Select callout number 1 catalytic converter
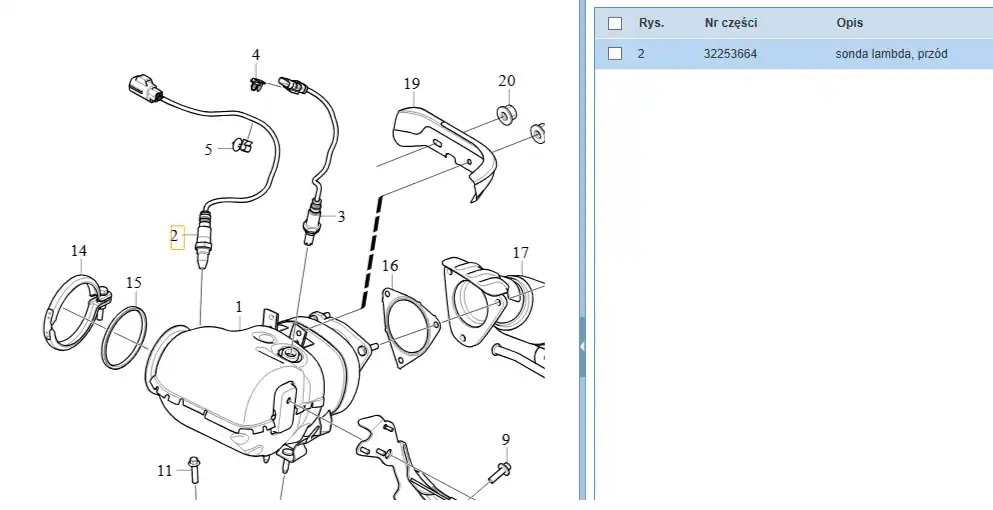Viewport: 993px width, 510px height. pos(239,306)
